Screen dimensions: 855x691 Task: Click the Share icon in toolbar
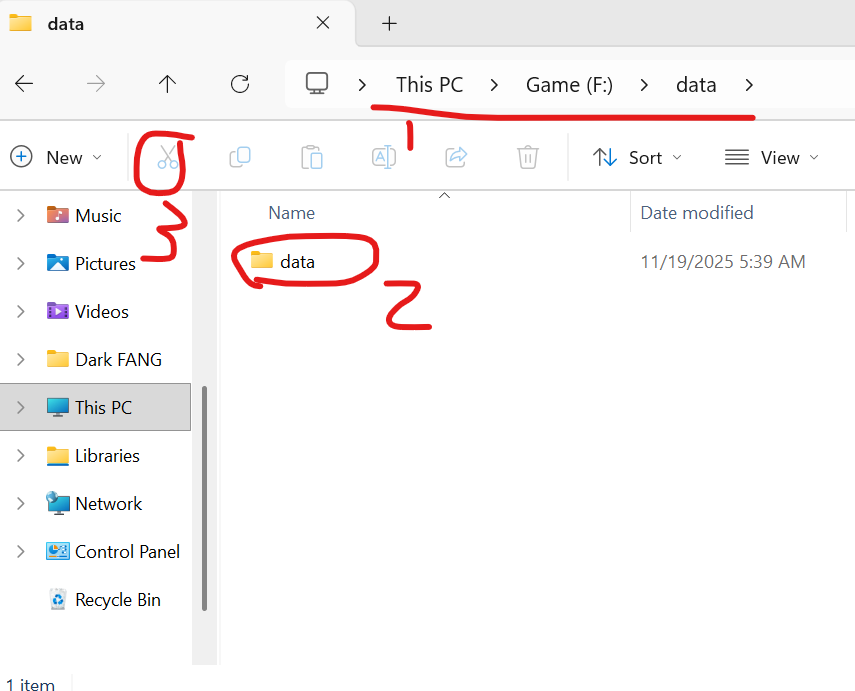coord(456,157)
